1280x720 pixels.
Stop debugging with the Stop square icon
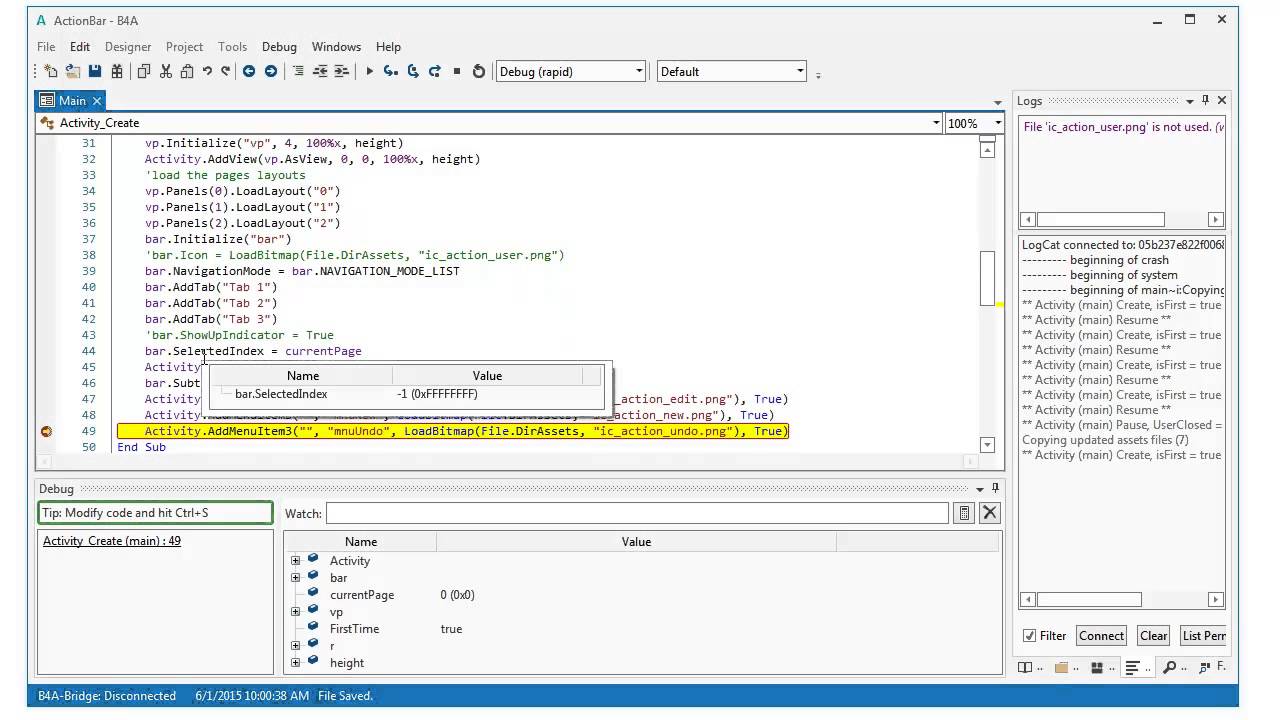click(x=457, y=71)
